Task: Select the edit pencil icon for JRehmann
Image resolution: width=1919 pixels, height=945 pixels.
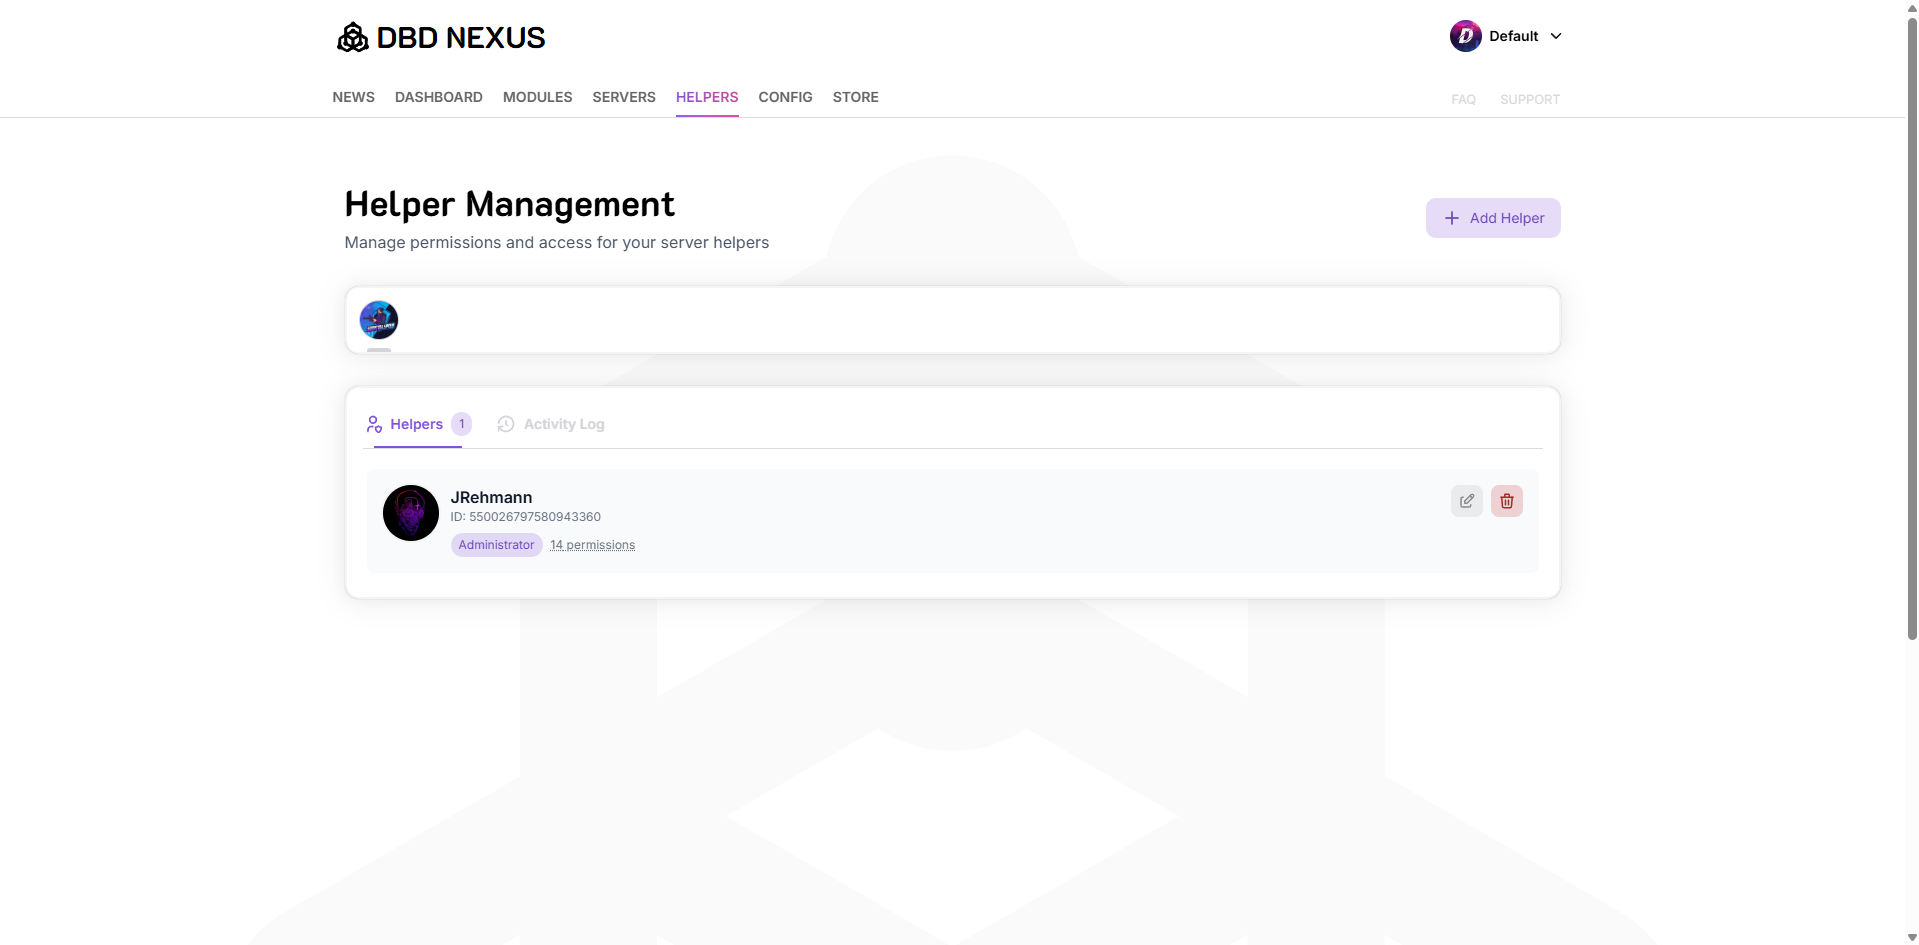Action: pyautogui.click(x=1466, y=500)
